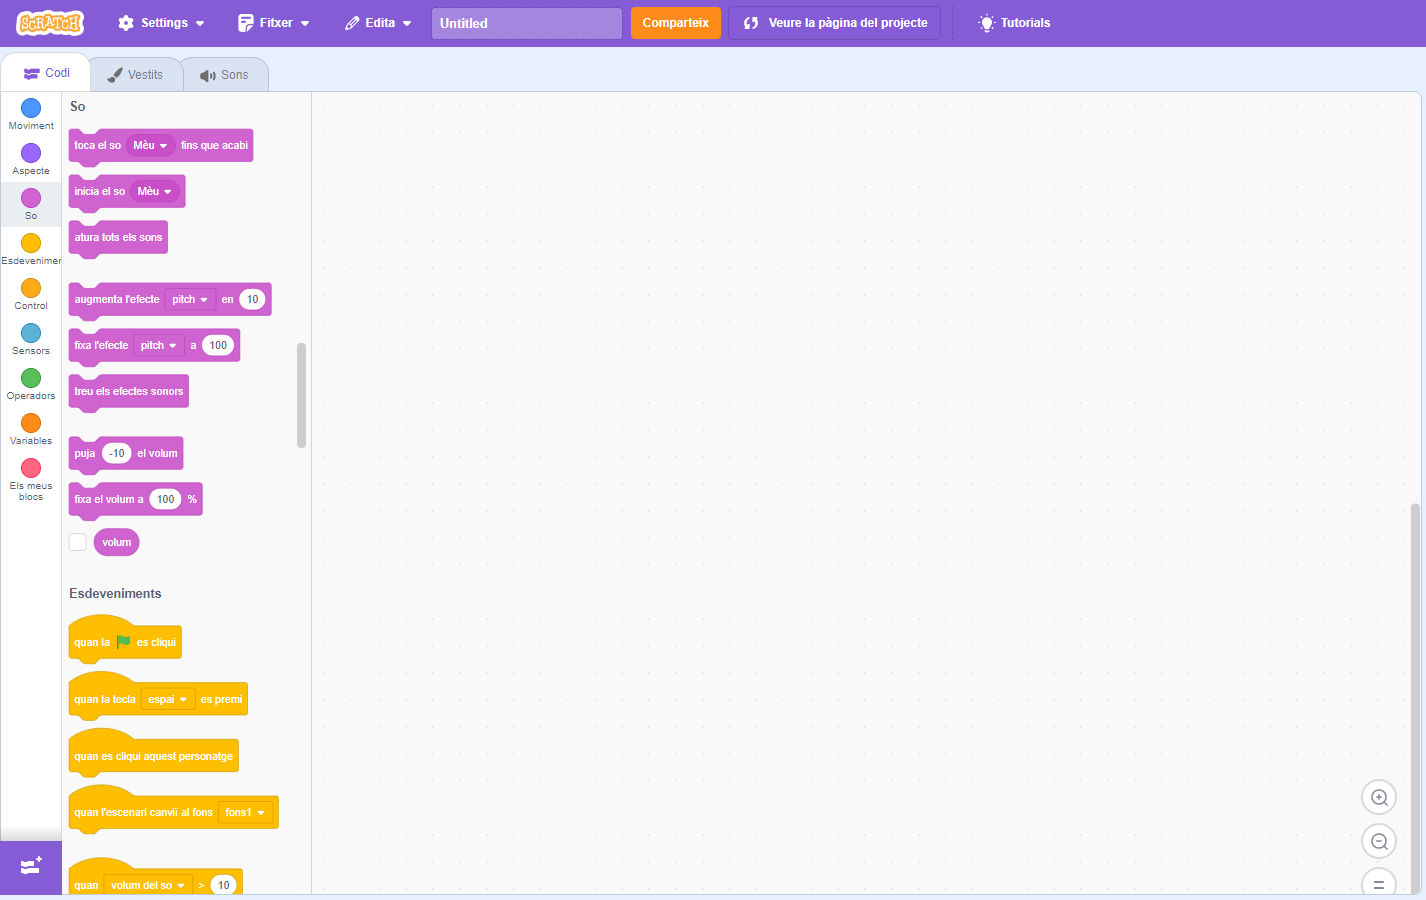Image resolution: width=1426 pixels, height=900 pixels.
Task: Zoom out on the workspace
Action: pos(1379,842)
